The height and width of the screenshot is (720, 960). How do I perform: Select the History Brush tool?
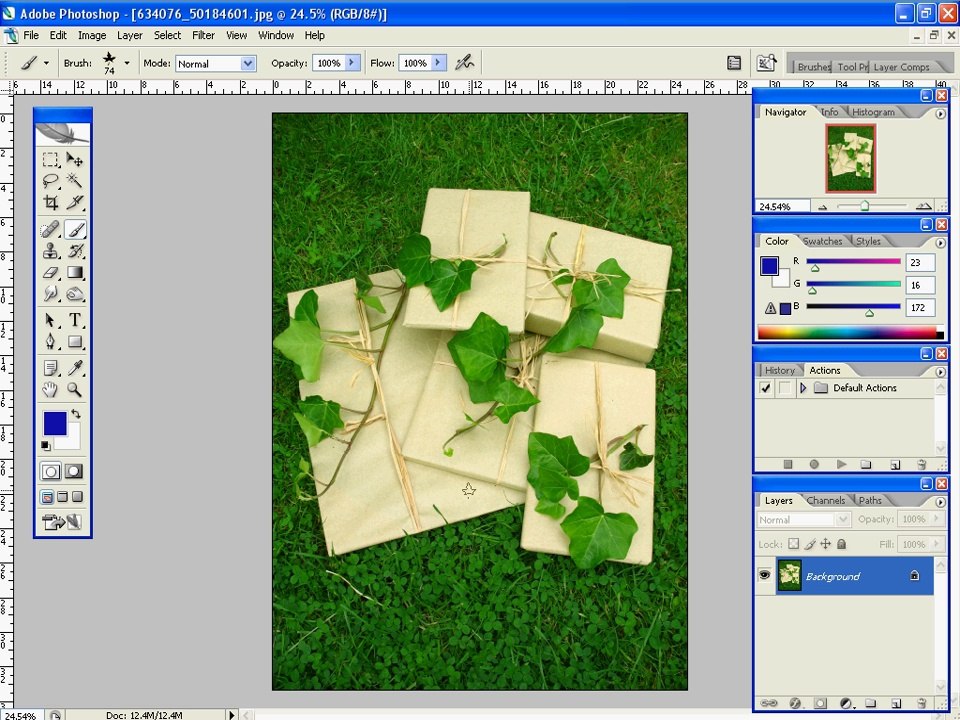coord(75,251)
